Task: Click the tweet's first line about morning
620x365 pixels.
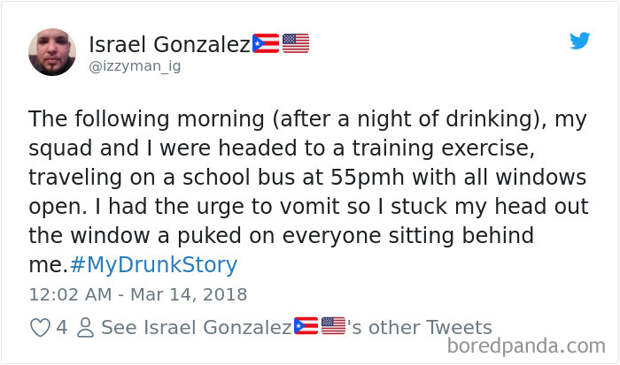Action: point(308,119)
